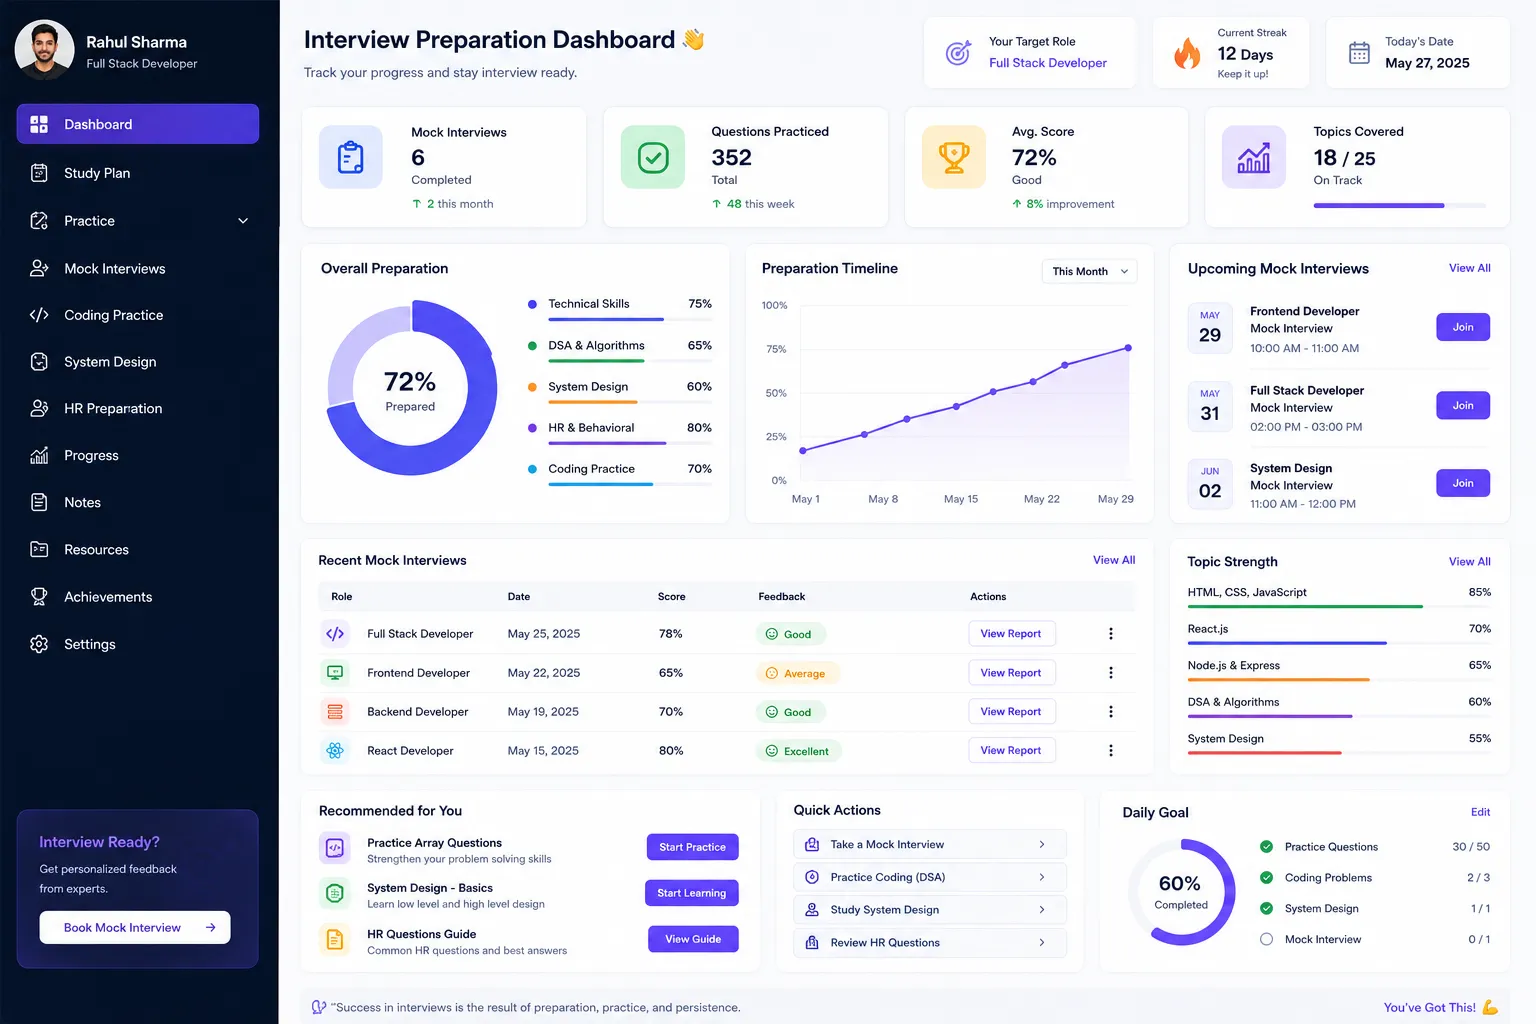Click View All in Recent Mock Interviews
1536x1024 pixels.
pos(1114,560)
